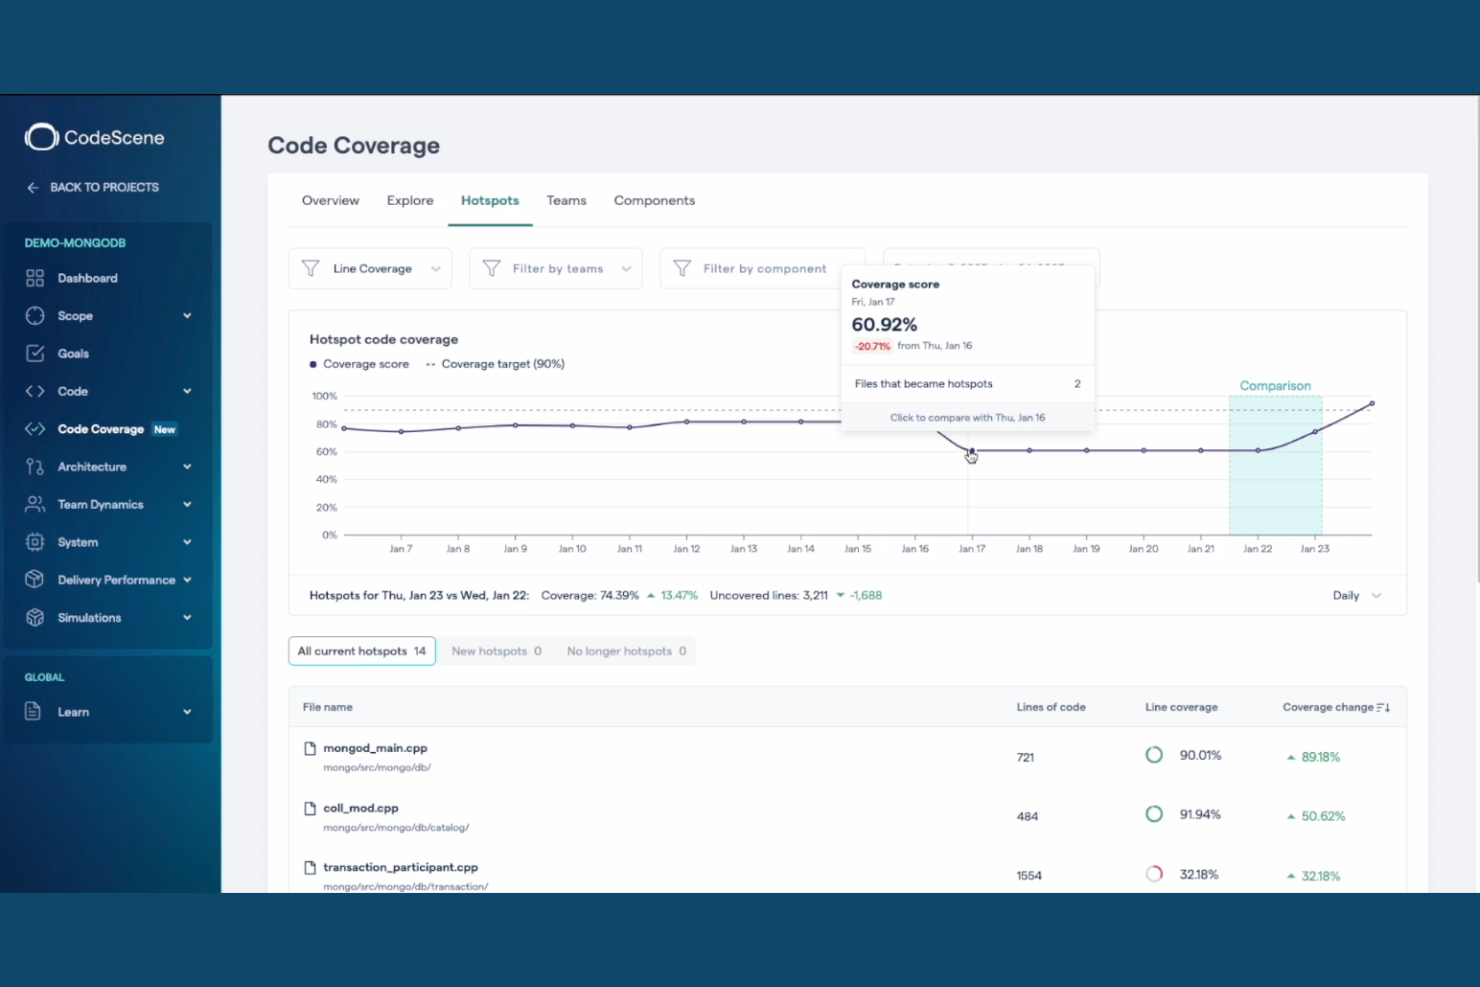This screenshot has height=987, width=1480.
Task: Open the Filter by teams dropdown
Action: pos(556,268)
